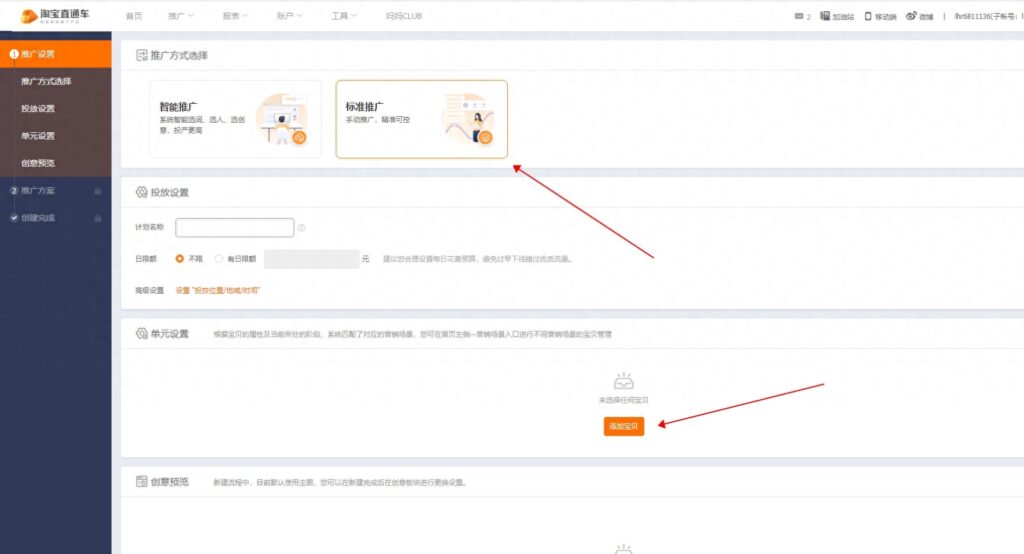The image size is (1024, 554).
Task: Select step 1 推广设置 in sidebar
Action: (x=56, y=54)
